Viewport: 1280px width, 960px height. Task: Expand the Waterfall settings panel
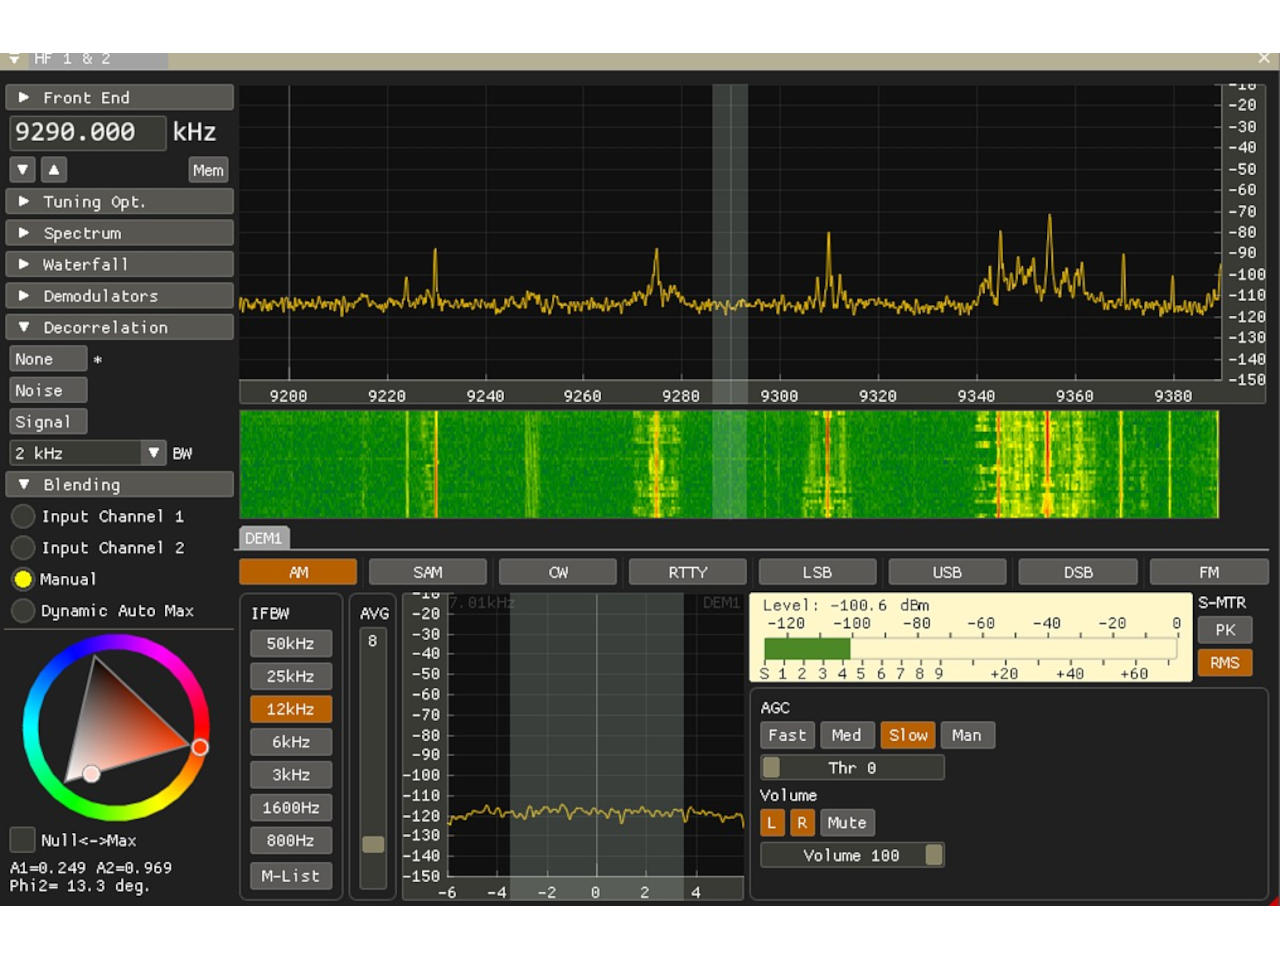point(119,264)
